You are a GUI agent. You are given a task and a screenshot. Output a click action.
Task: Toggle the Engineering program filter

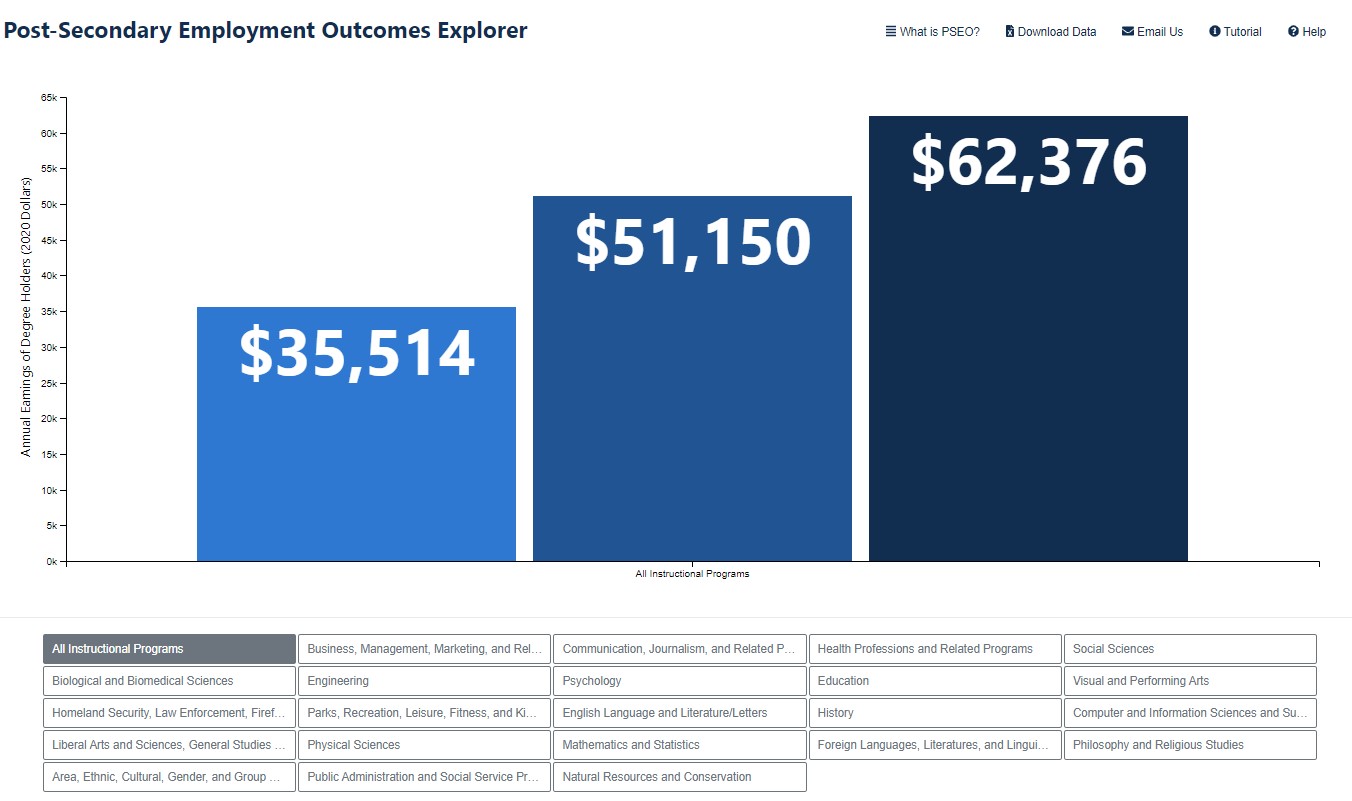point(424,681)
